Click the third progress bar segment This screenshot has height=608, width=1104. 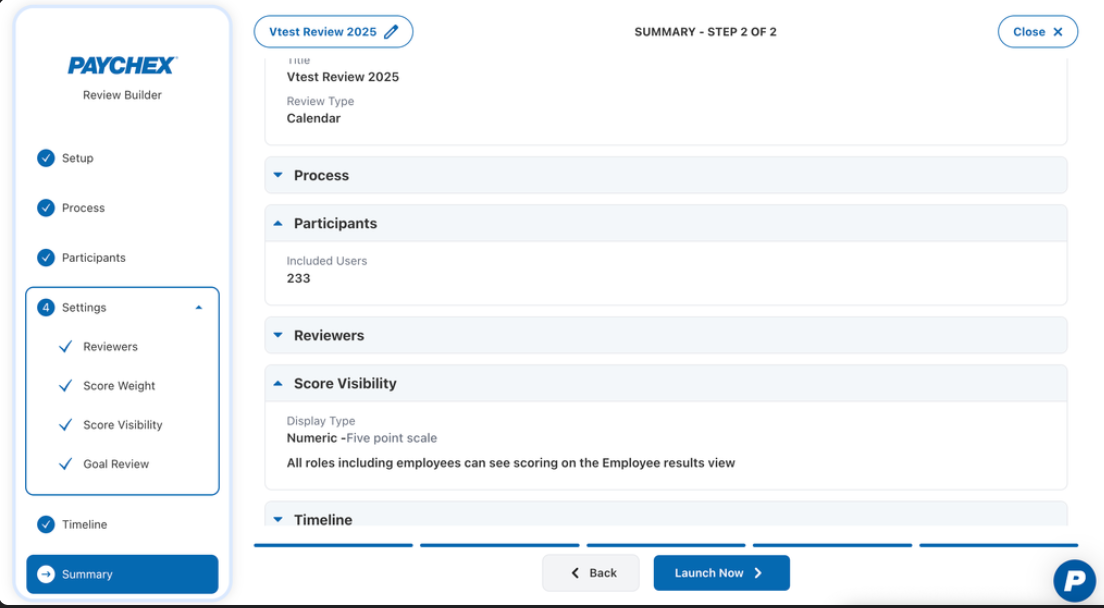click(666, 545)
